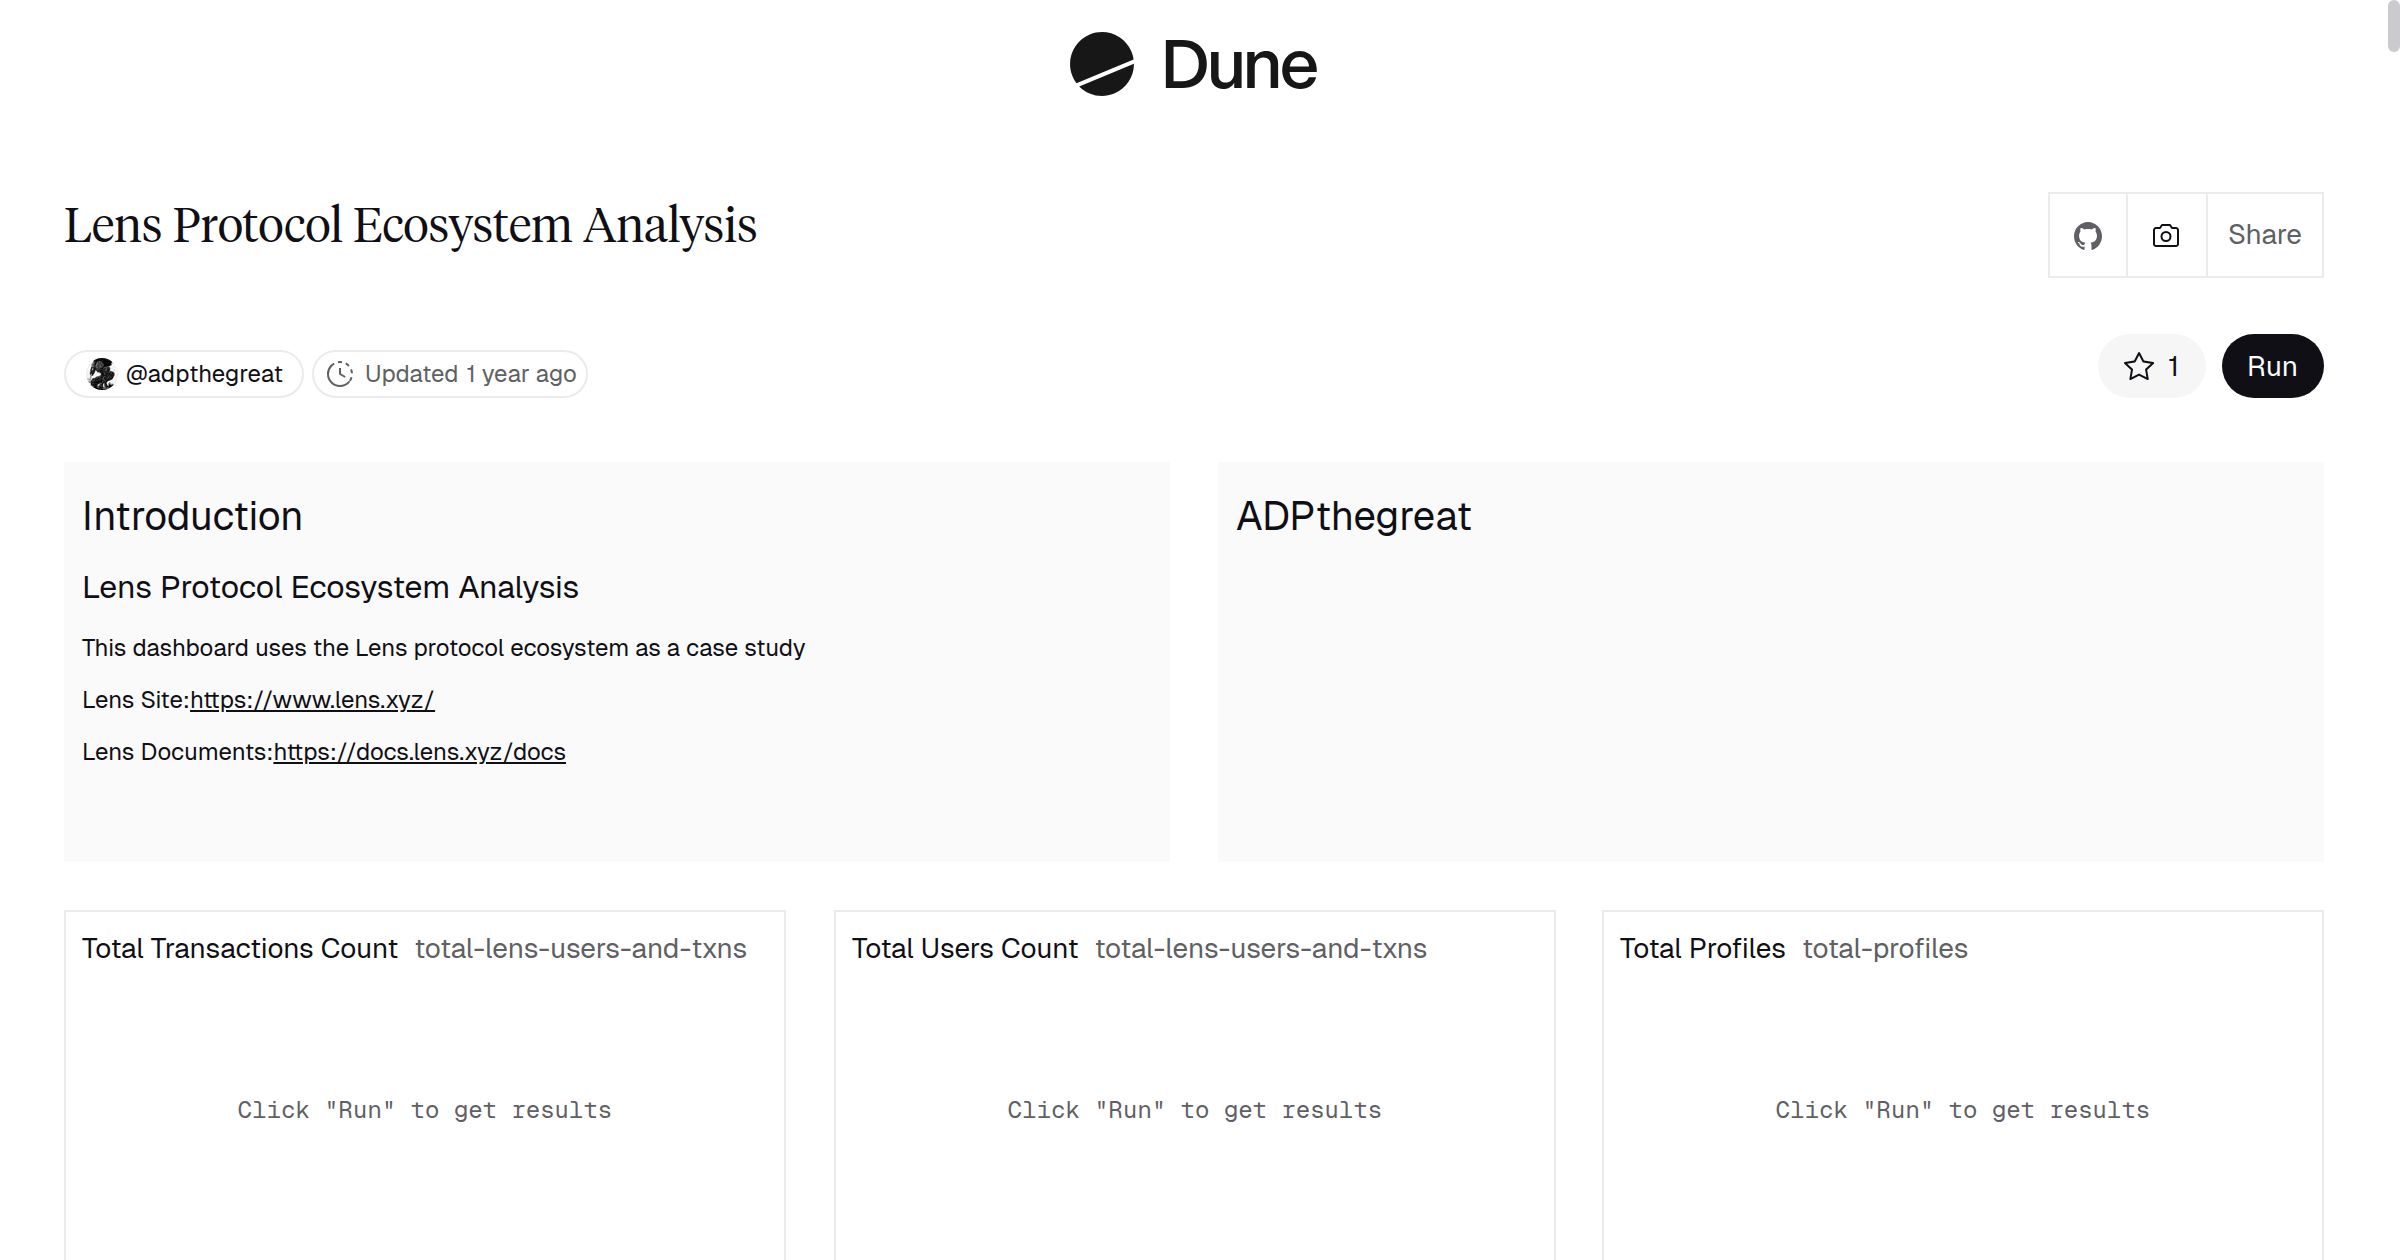The height and width of the screenshot is (1260, 2400).
Task: Click the Dune wordmark next to the logo
Action: pyautogui.click(x=1238, y=65)
